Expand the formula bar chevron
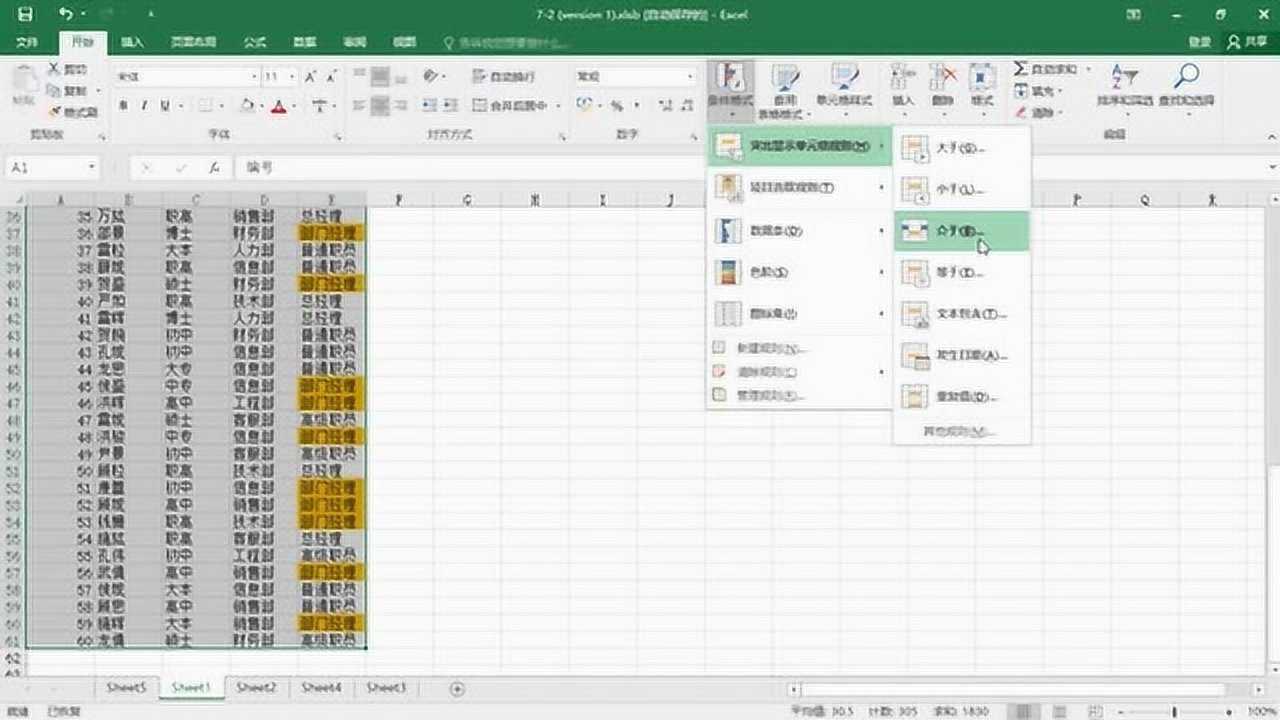Screen dimensions: 1280x720 click(1271, 168)
